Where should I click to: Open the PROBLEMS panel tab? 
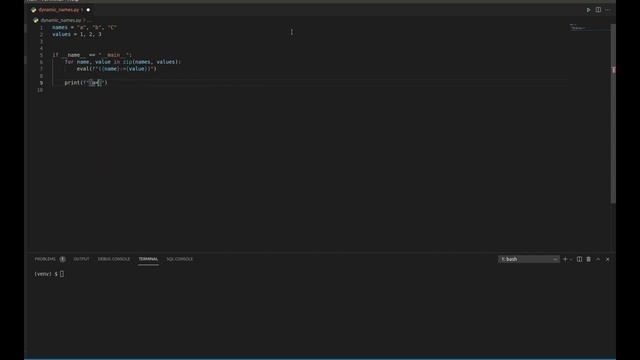[45, 259]
